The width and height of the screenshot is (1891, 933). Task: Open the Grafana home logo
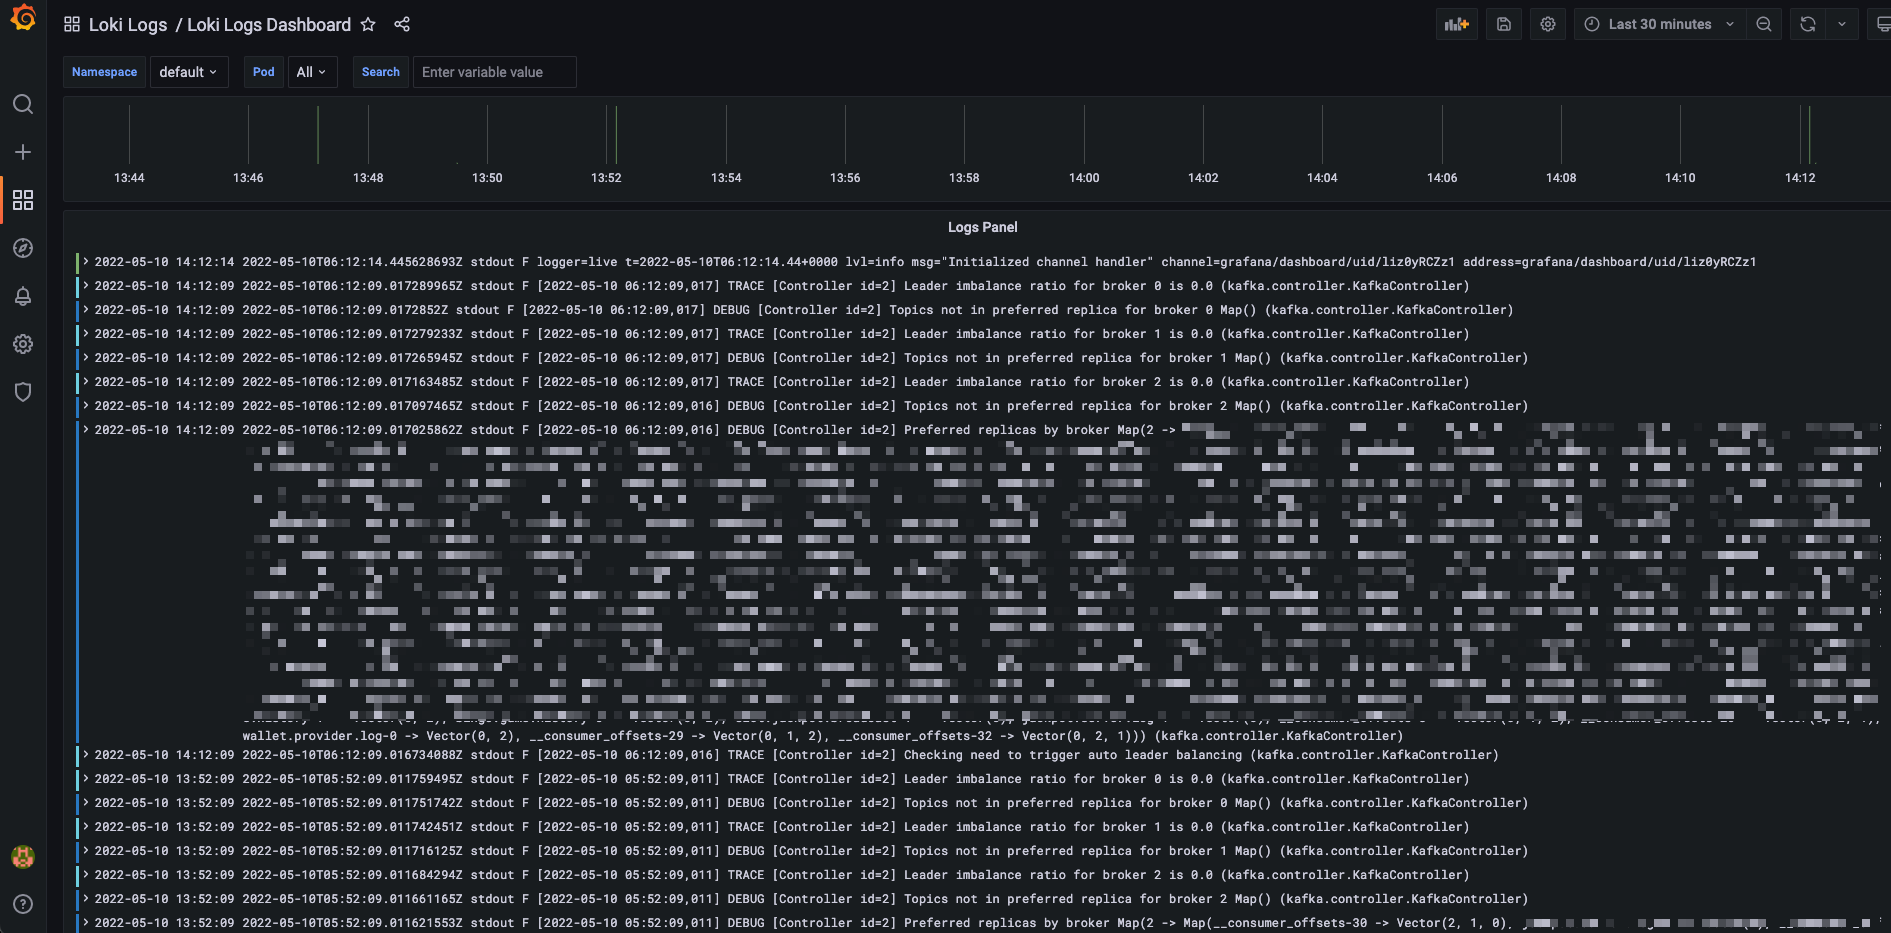23,18
